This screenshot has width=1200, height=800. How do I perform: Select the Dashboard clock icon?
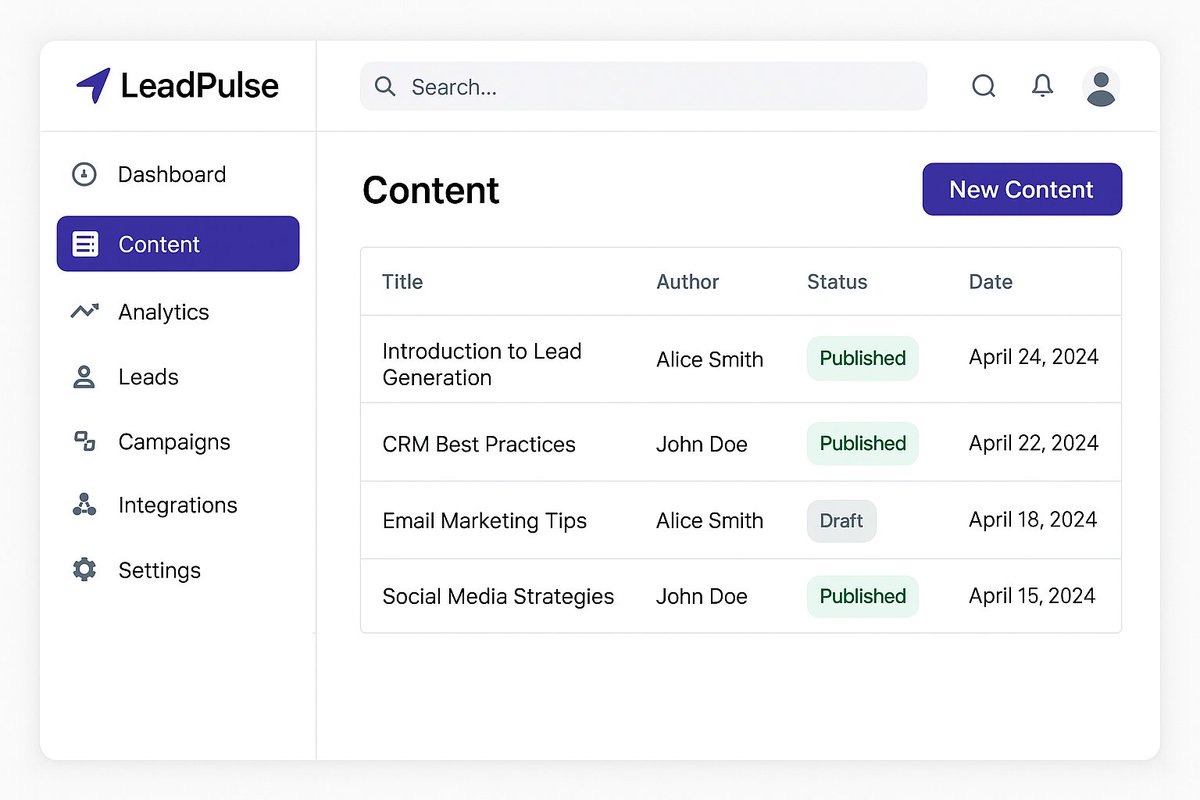pyautogui.click(x=85, y=174)
